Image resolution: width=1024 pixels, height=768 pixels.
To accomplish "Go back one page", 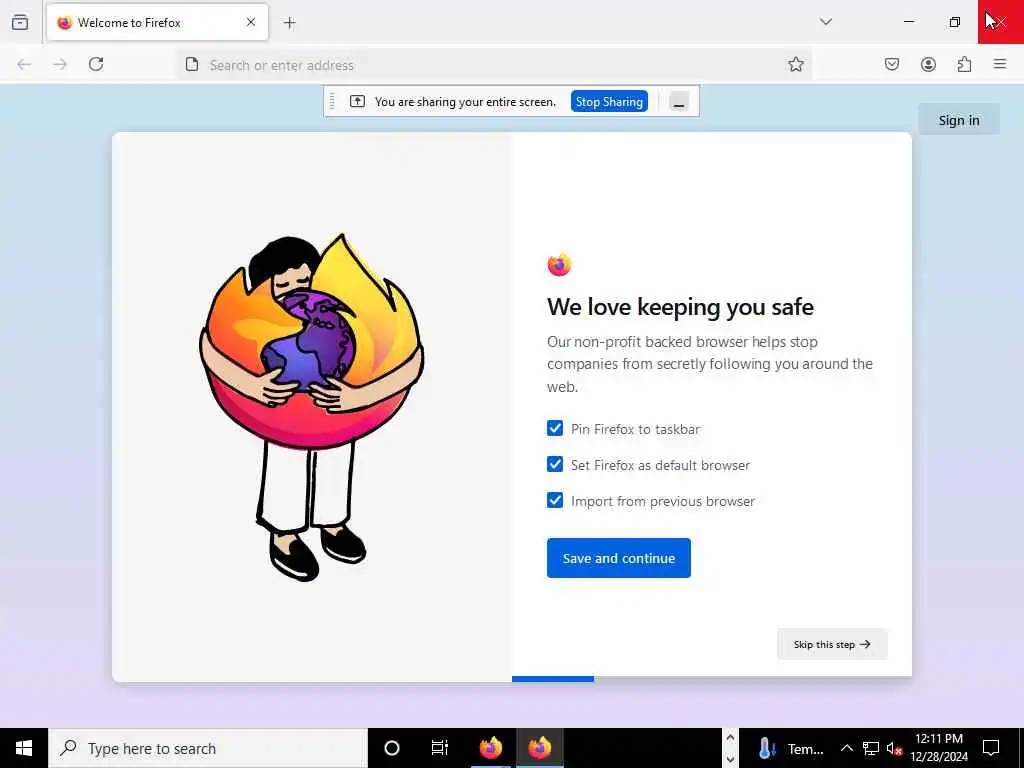I will 24,64.
